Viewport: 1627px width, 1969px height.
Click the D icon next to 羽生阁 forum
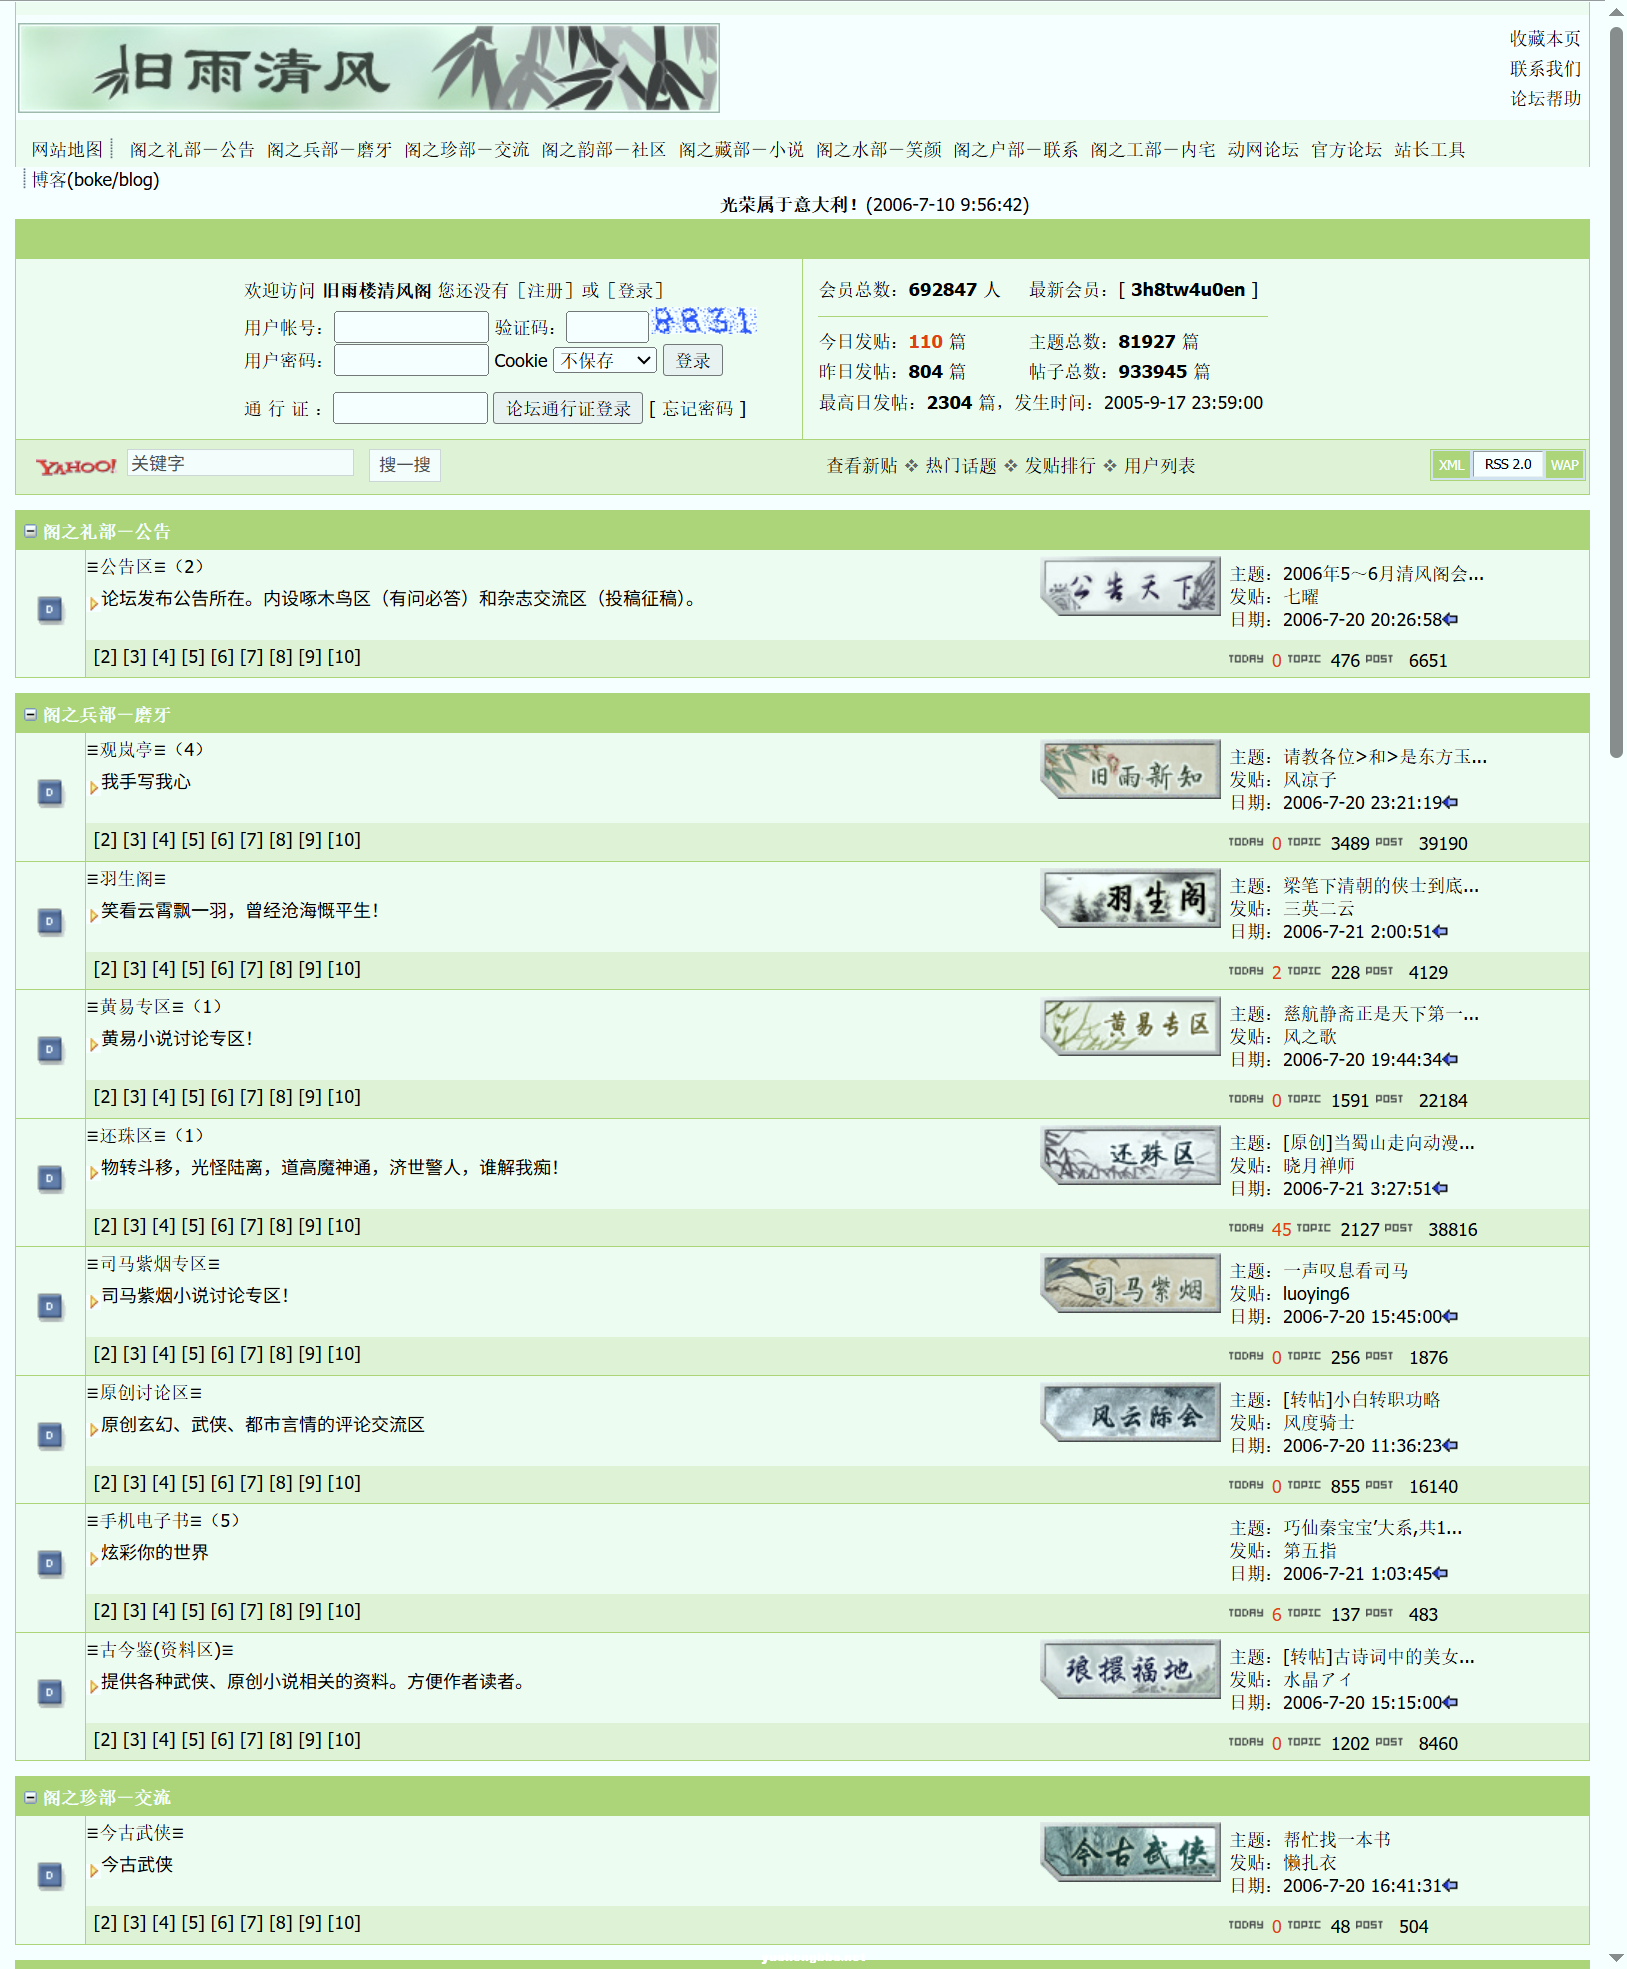(x=50, y=921)
